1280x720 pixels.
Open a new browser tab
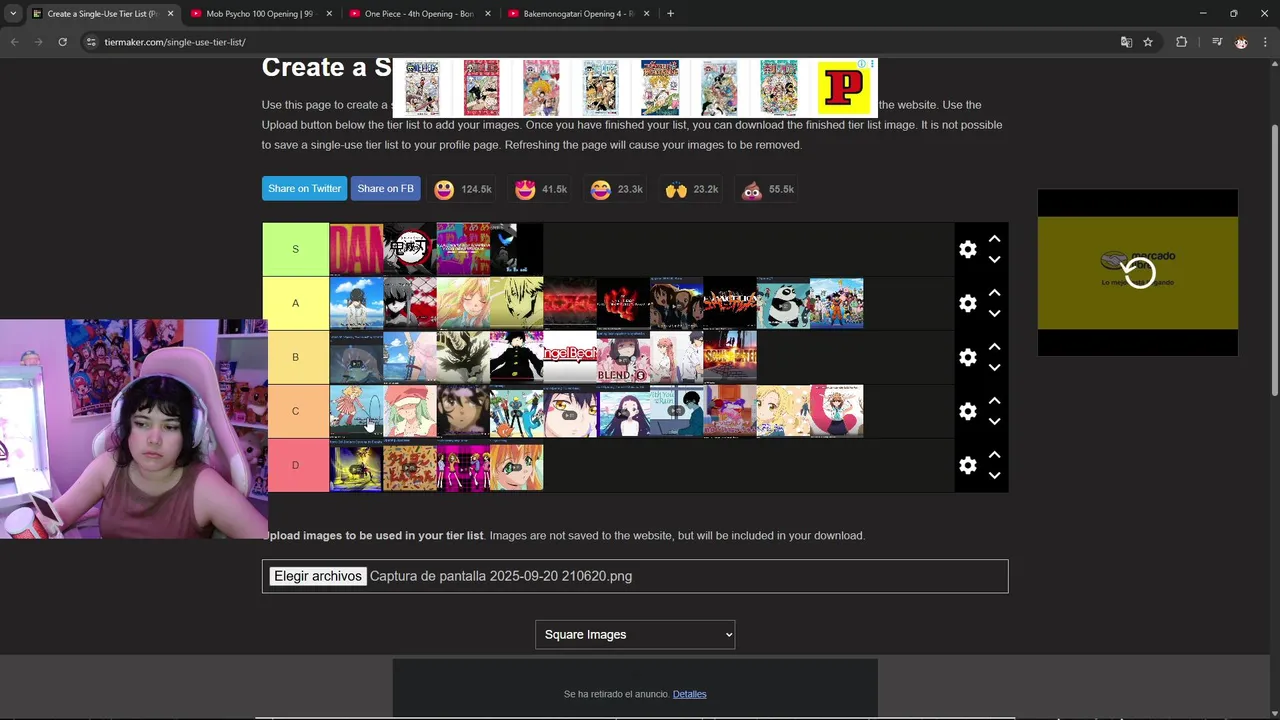click(x=670, y=14)
